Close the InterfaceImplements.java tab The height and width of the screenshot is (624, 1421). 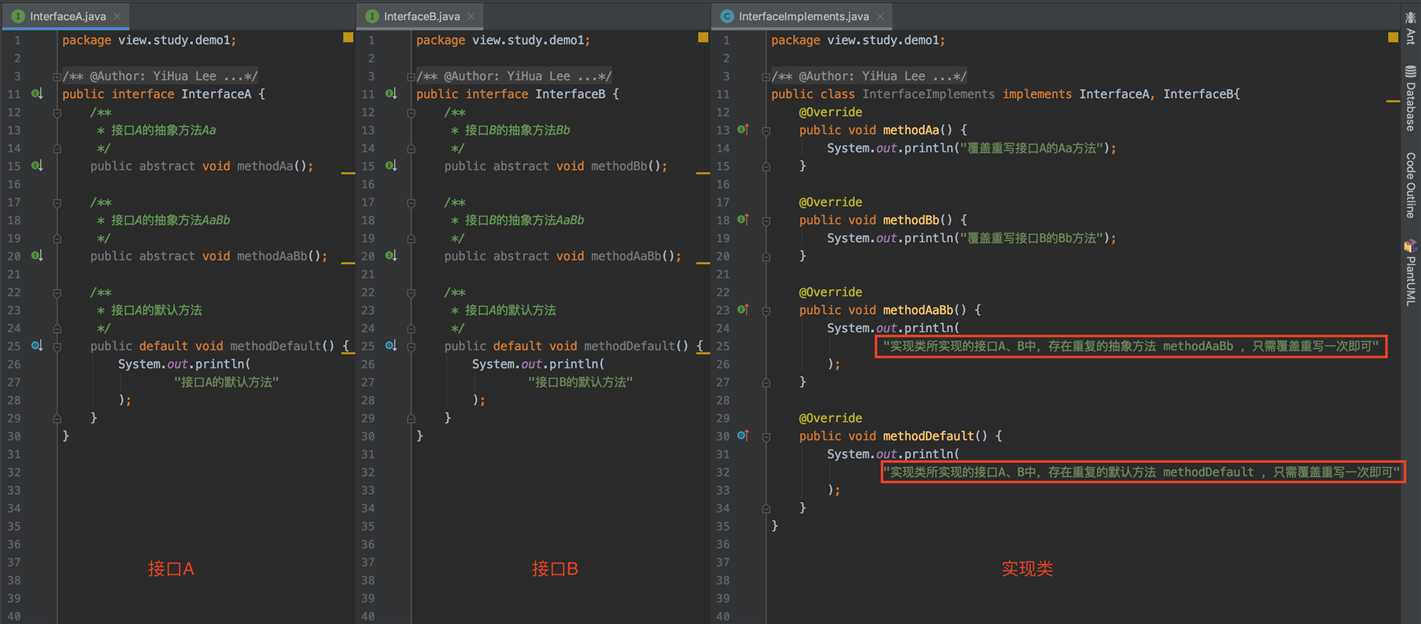pyautogui.click(x=880, y=17)
